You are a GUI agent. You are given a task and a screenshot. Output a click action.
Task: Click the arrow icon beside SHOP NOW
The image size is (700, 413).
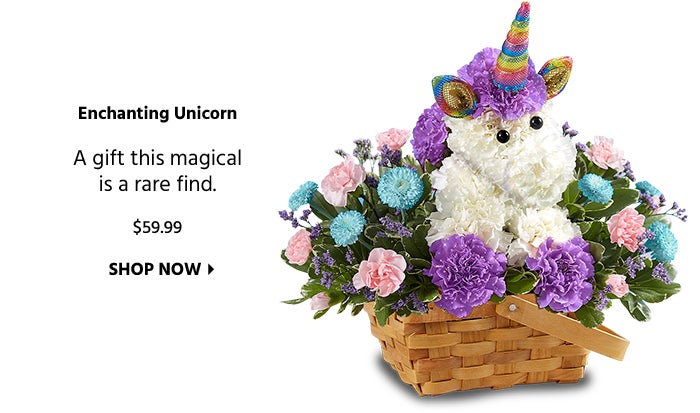click(211, 269)
